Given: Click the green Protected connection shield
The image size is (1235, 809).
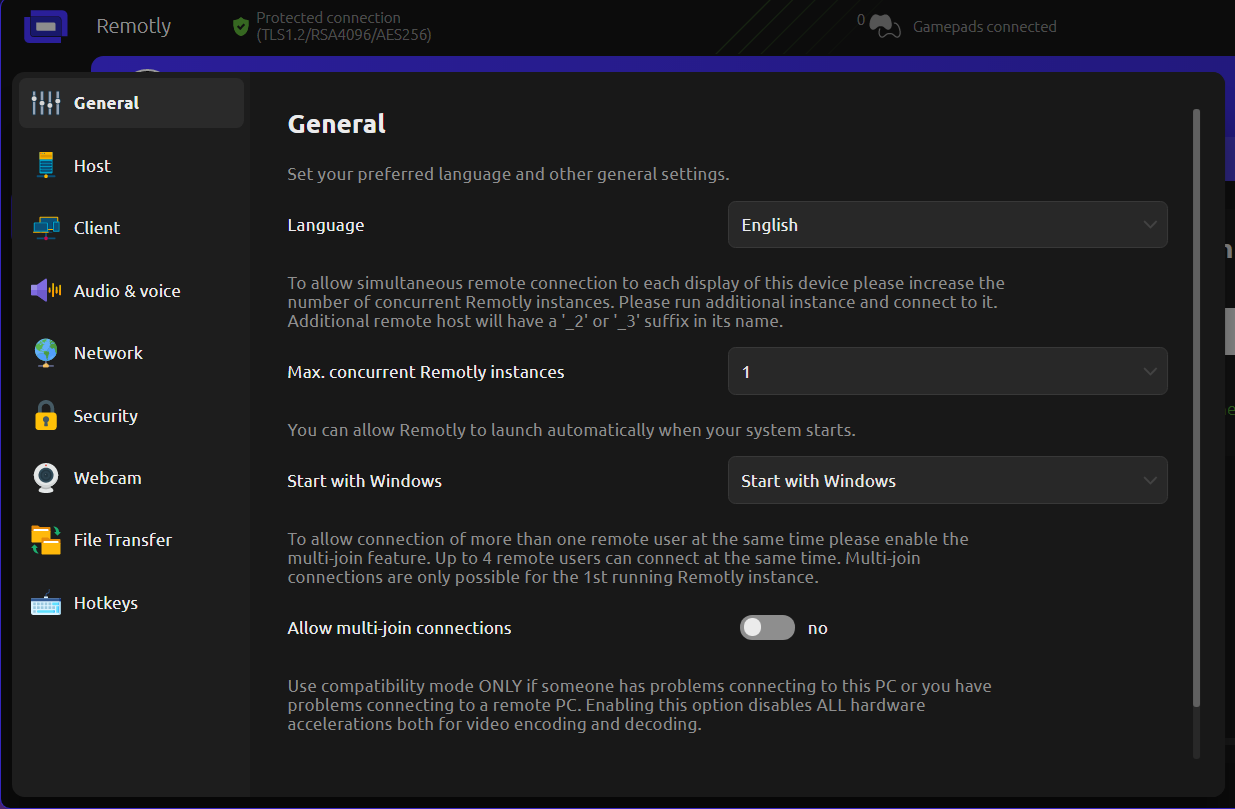Looking at the screenshot, I should click(x=240, y=26).
